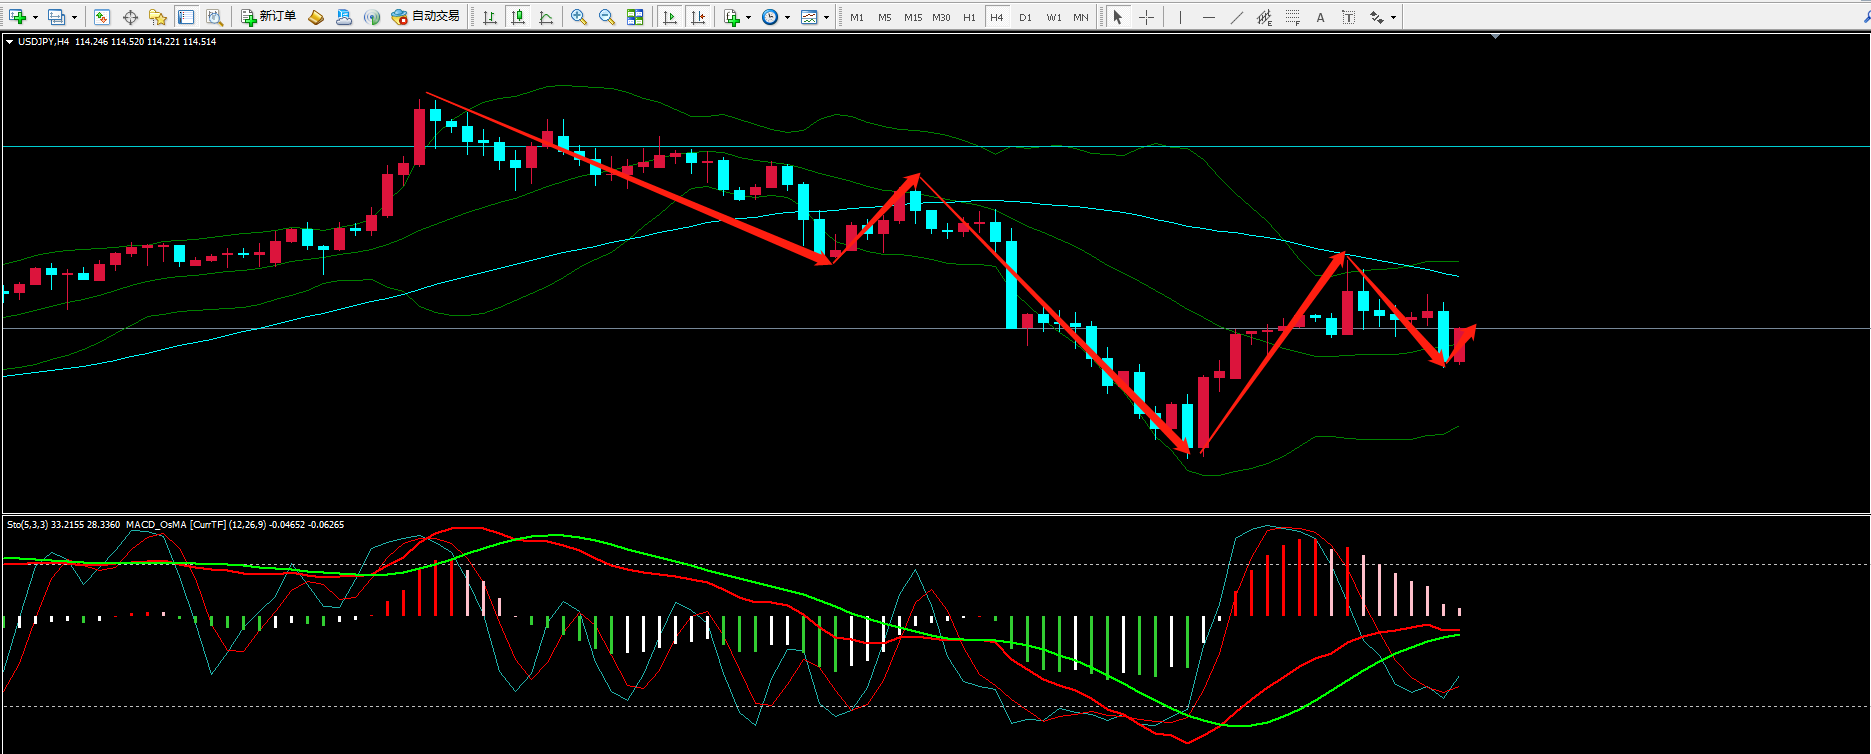Switch chart to candlestick mode
The image size is (1871, 754).
pos(518,17)
